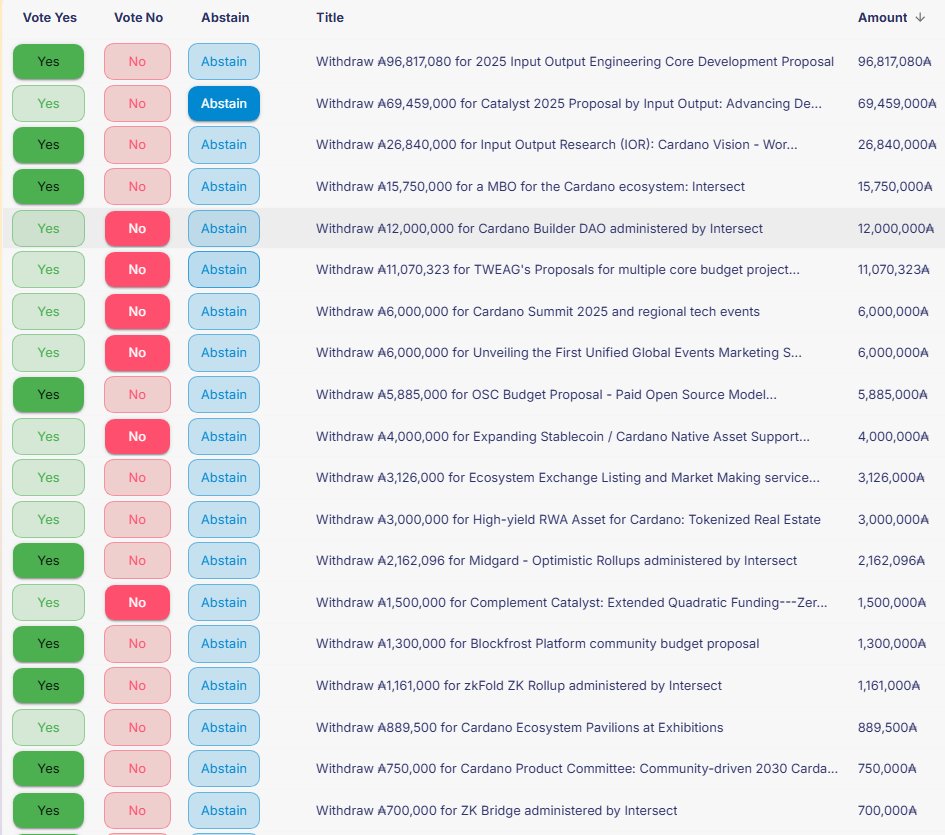Abstain on Input Output Engineering Core Development proposal

(224, 61)
